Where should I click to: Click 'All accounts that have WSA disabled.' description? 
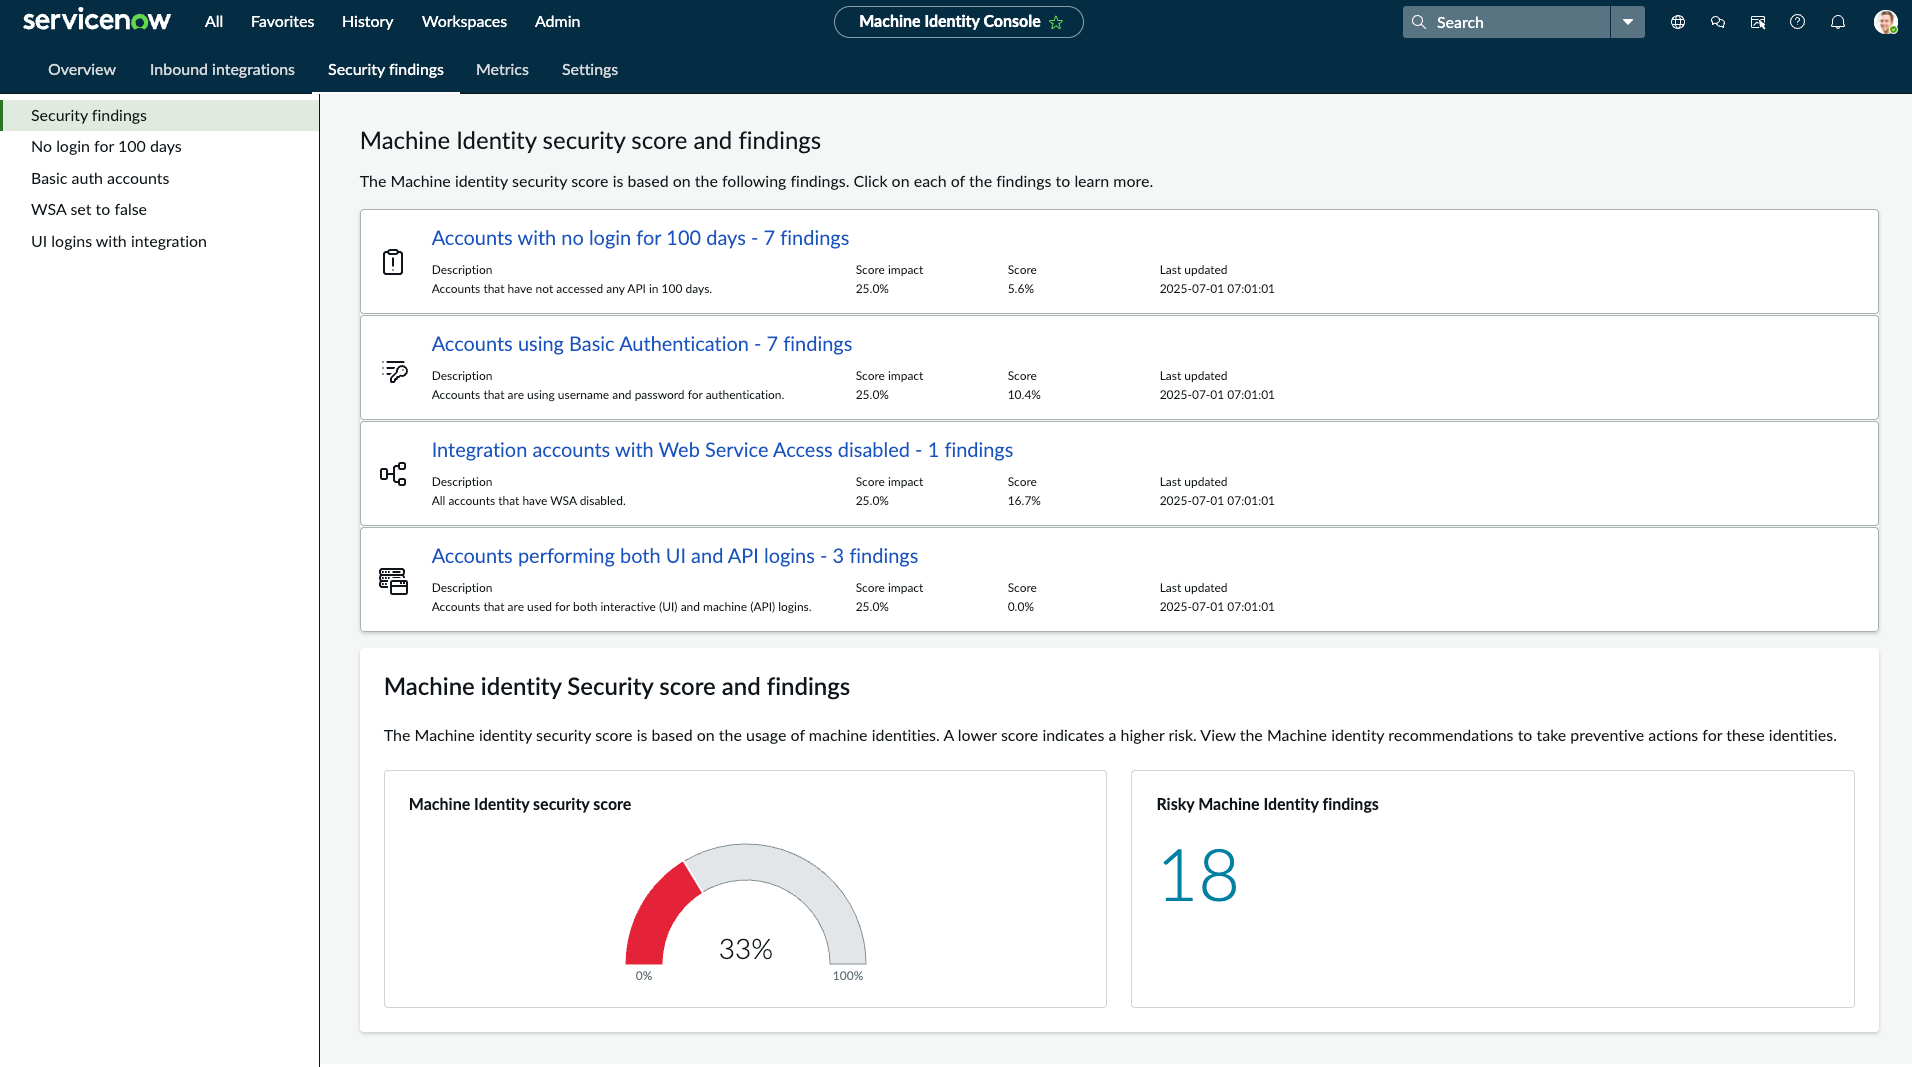tap(528, 501)
